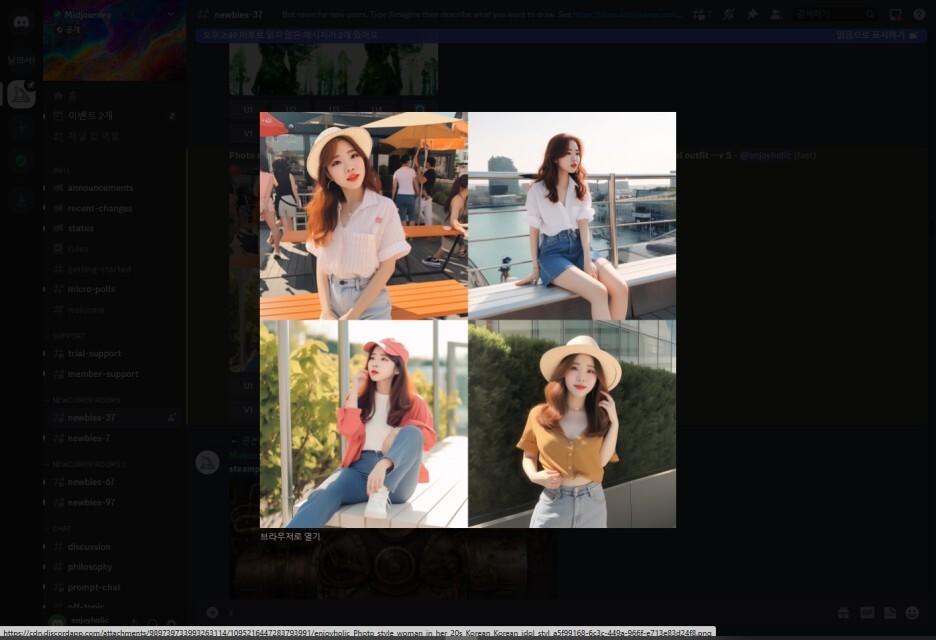
Task: Open the gift icon in message bar
Action: [x=843, y=613]
